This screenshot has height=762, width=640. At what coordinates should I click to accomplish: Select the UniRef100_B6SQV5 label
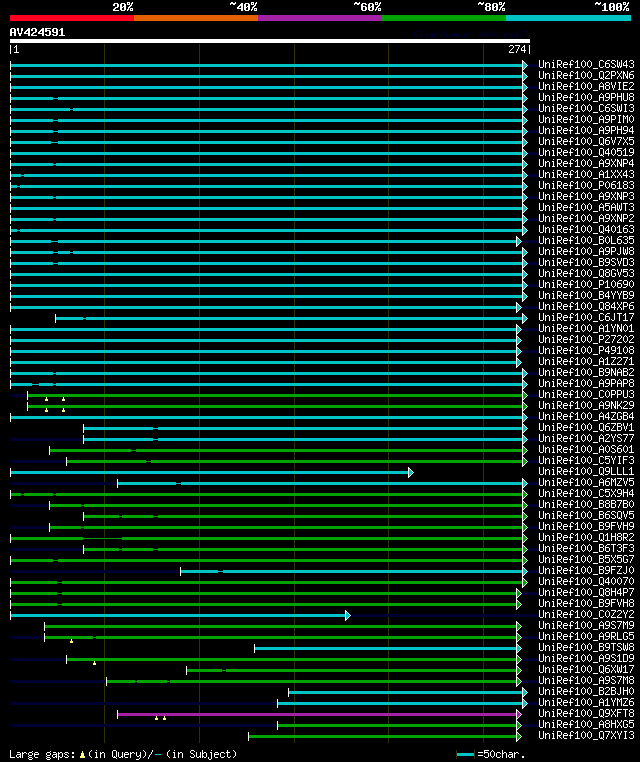[586, 515]
